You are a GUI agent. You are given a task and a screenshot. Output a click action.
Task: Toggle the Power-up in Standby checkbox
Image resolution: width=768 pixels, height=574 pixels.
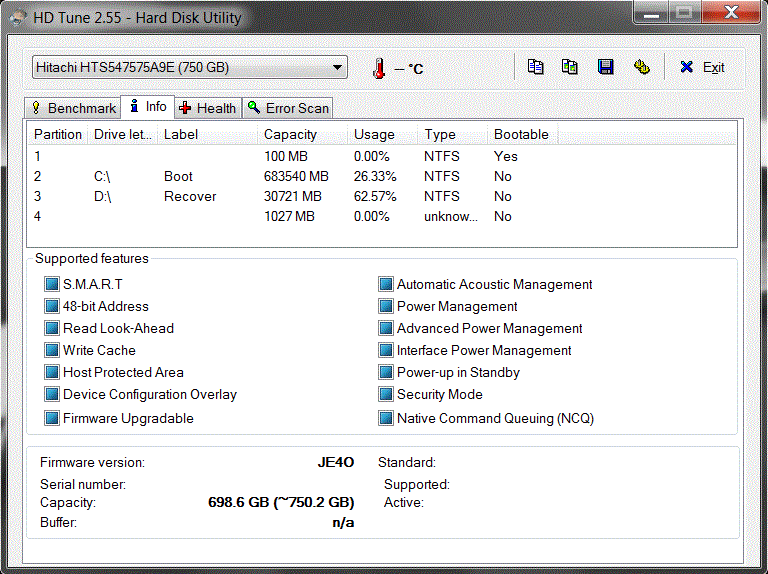pyautogui.click(x=386, y=372)
